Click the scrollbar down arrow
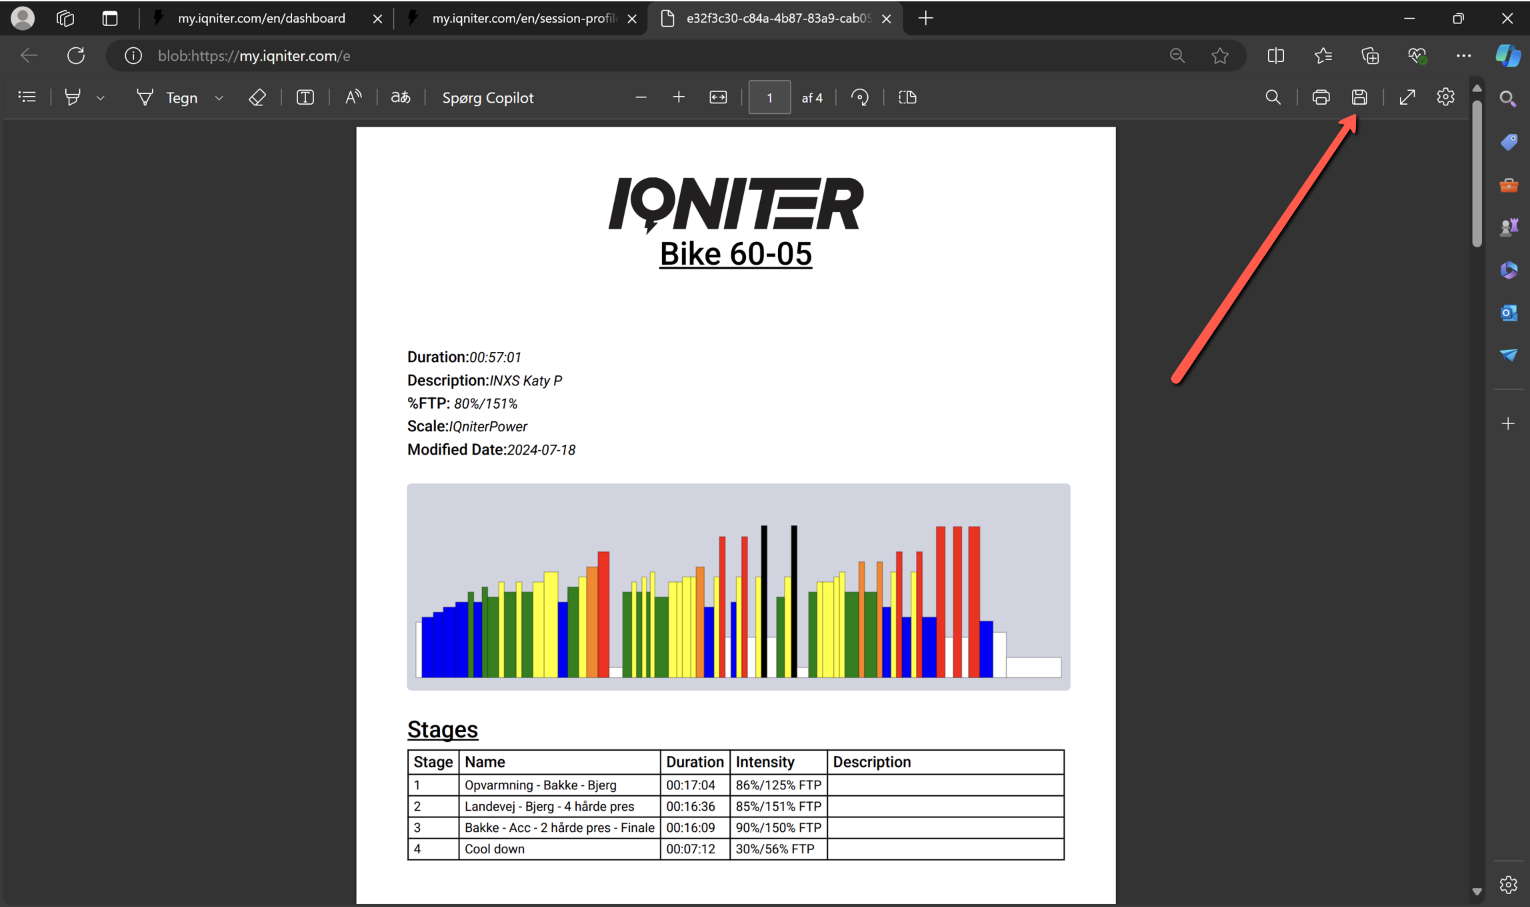 pyautogui.click(x=1477, y=891)
